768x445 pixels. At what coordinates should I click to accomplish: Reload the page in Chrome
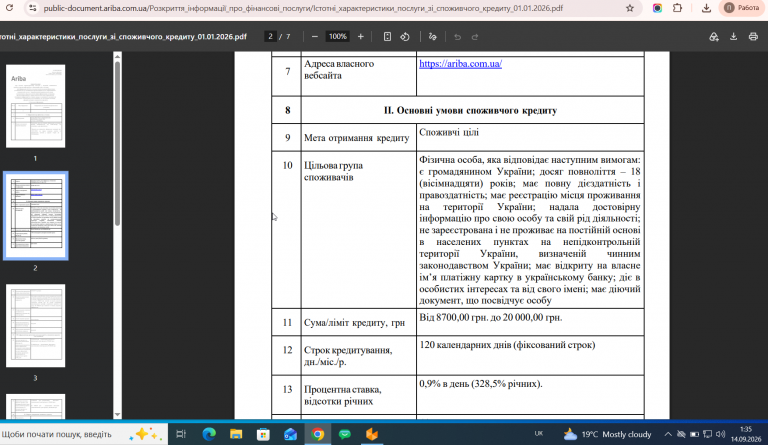[9, 8]
